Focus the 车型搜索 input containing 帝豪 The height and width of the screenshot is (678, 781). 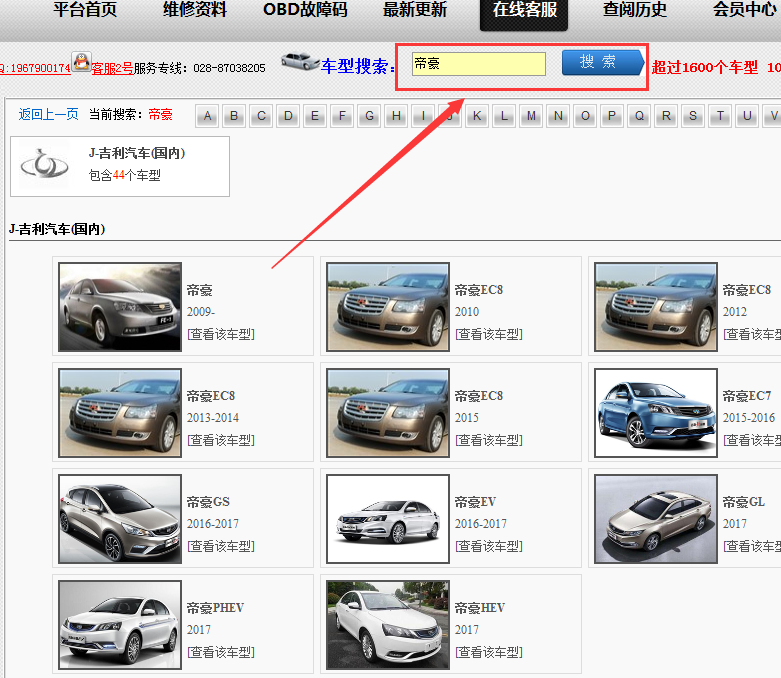[x=478, y=64]
